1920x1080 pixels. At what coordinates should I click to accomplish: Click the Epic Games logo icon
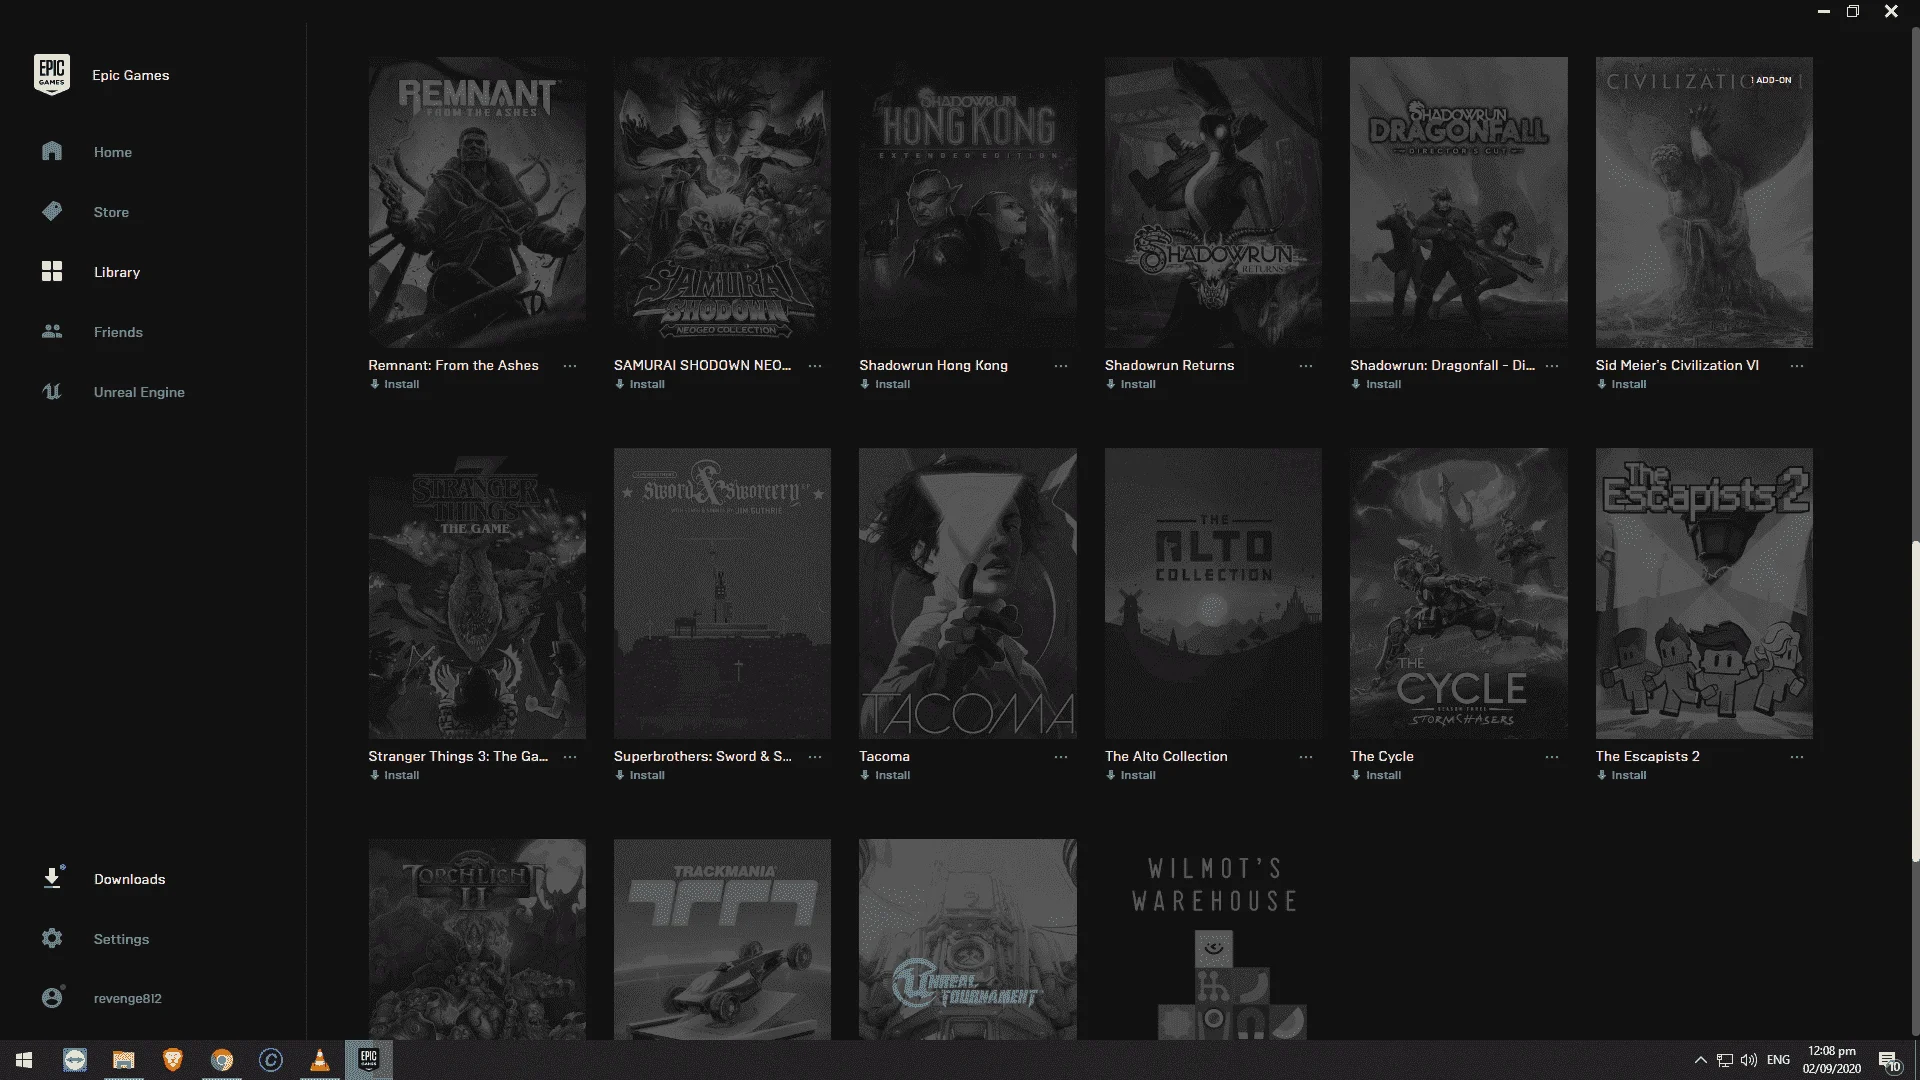coord(52,75)
